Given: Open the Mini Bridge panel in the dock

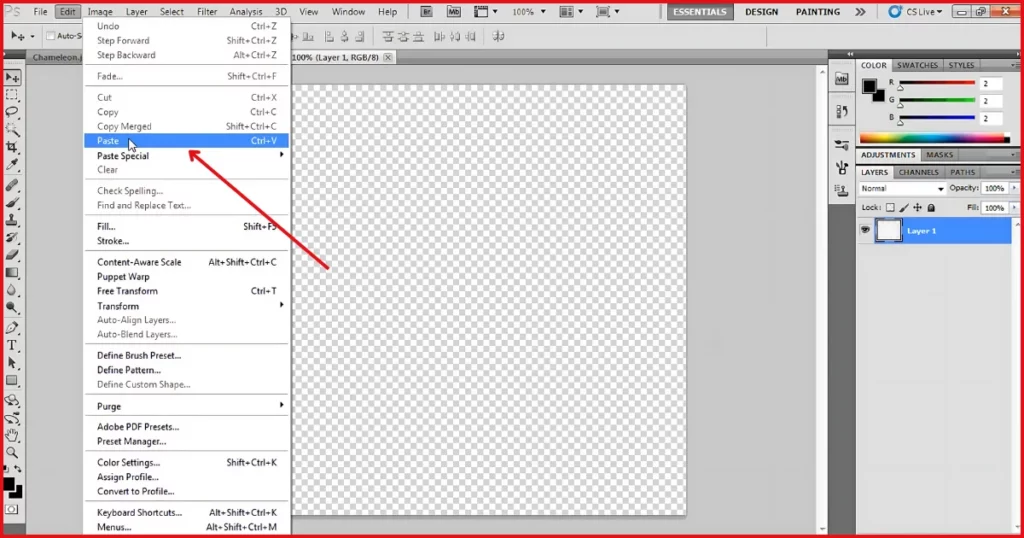Looking at the screenshot, I should tap(842, 80).
